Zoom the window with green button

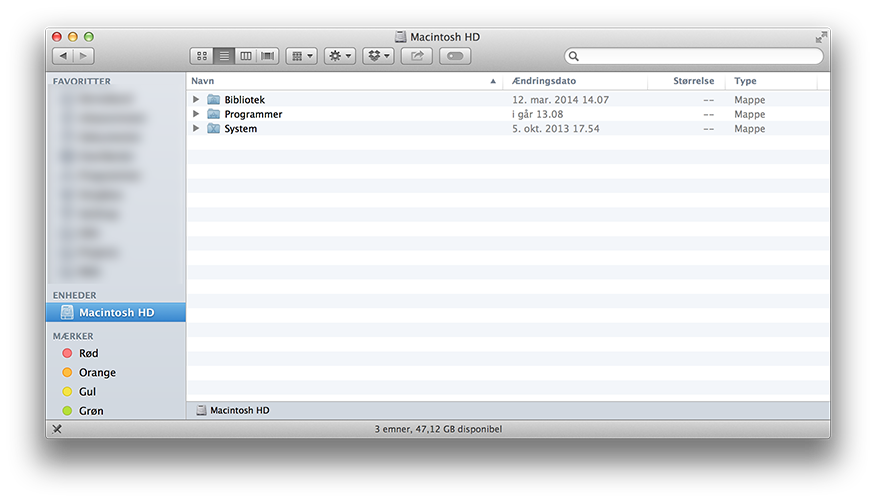(x=88, y=37)
